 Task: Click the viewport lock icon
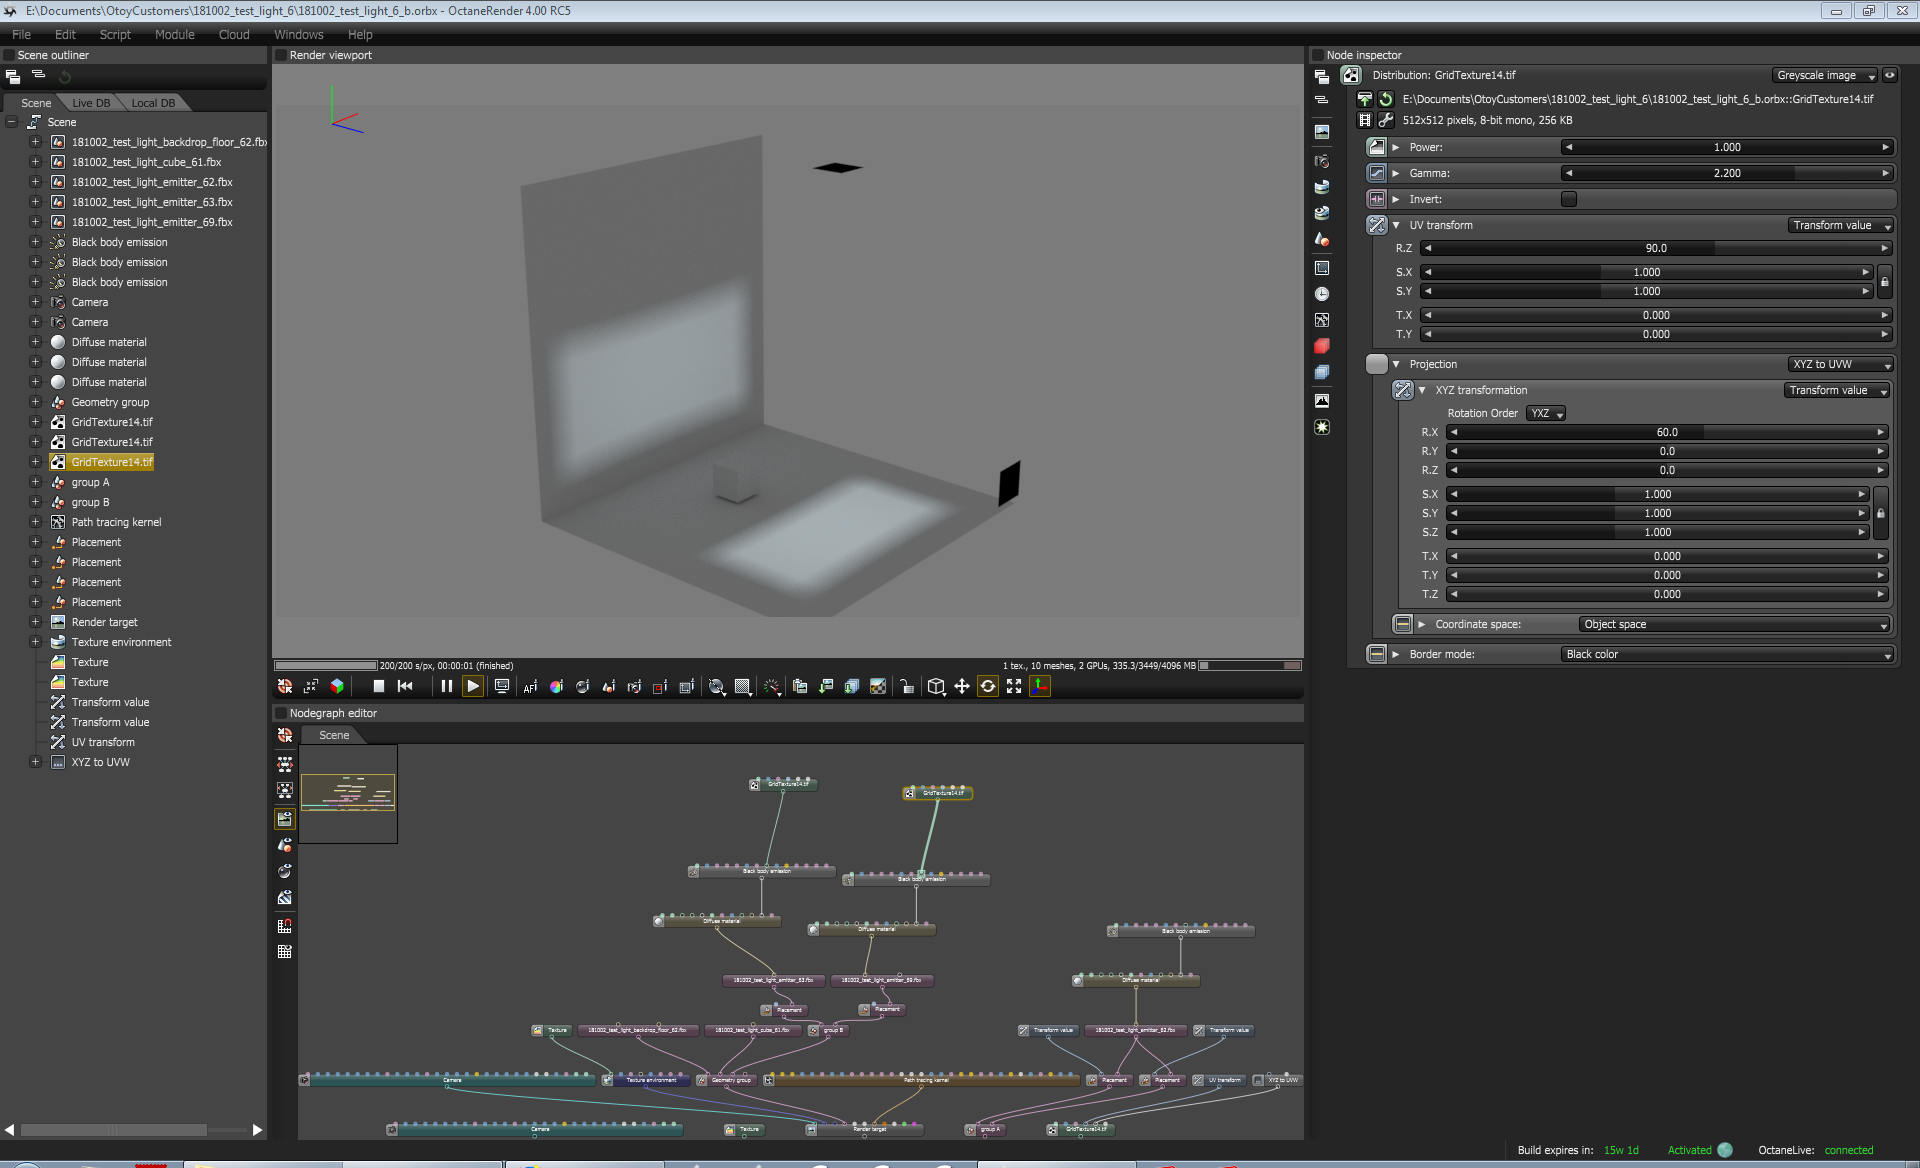906,686
